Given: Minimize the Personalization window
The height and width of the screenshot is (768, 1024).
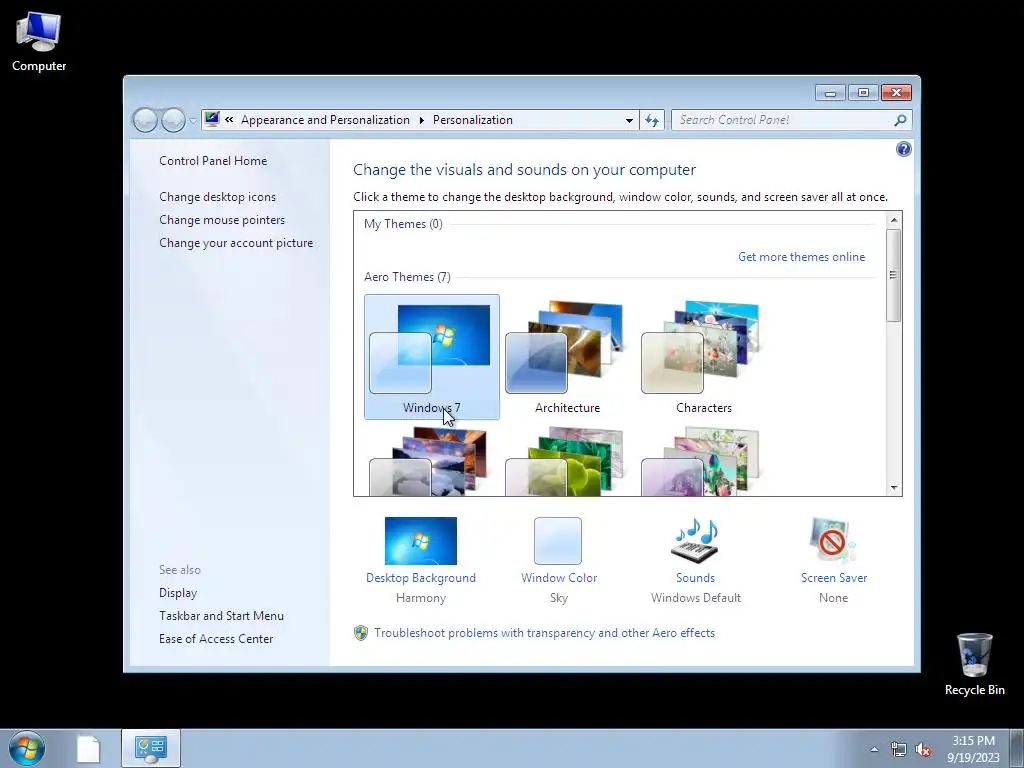Looking at the screenshot, I should pyautogui.click(x=830, y=93).
